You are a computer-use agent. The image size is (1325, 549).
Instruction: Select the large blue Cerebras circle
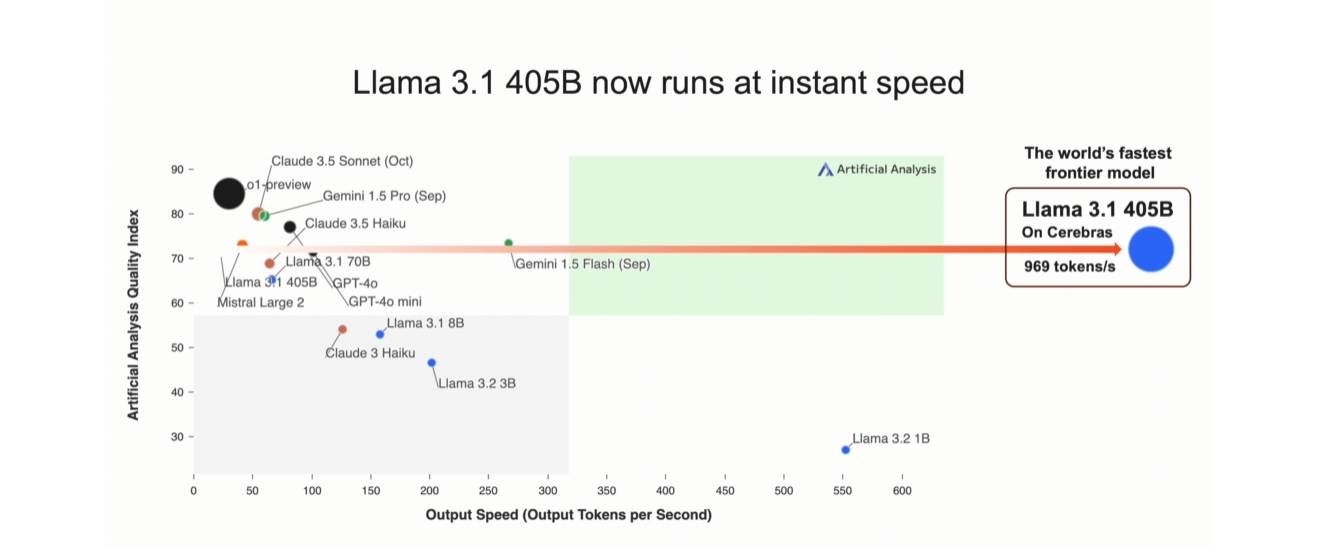pos(1150,250)
